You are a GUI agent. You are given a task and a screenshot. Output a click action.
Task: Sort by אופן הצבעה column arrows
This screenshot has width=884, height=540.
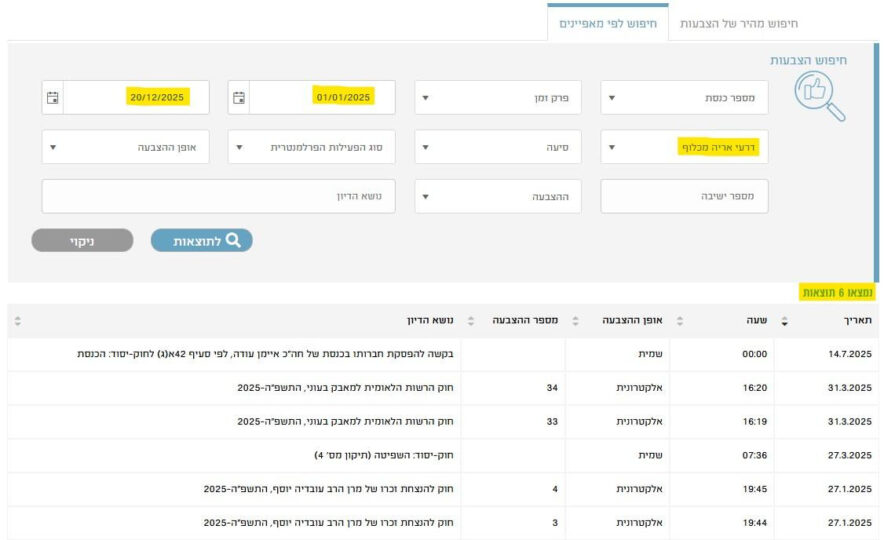575,322
